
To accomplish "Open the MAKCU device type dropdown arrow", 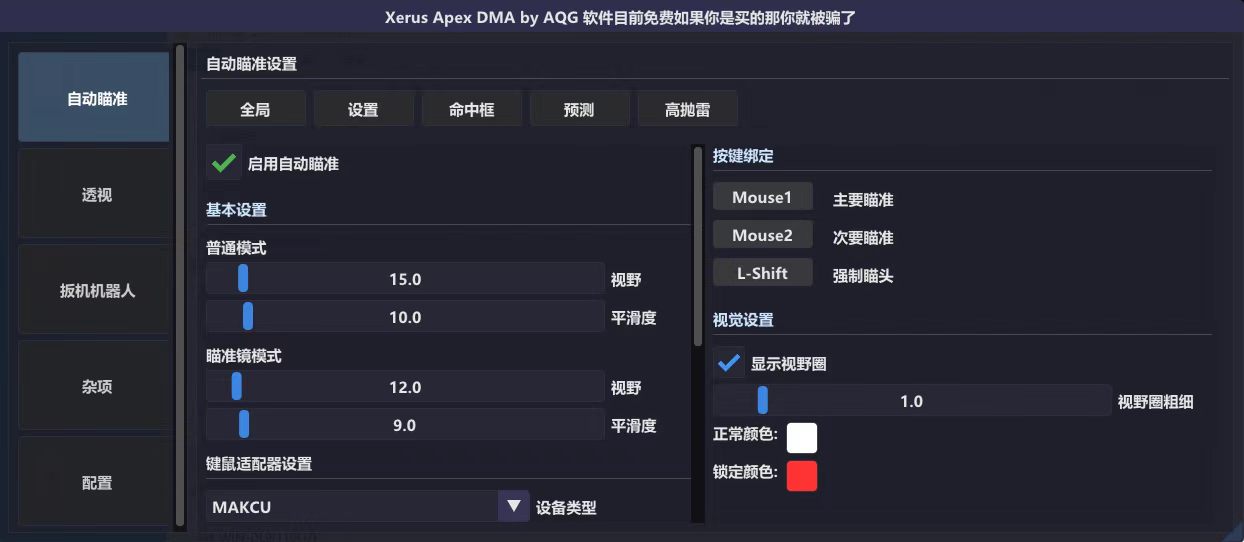I will [x=513, y=506].
